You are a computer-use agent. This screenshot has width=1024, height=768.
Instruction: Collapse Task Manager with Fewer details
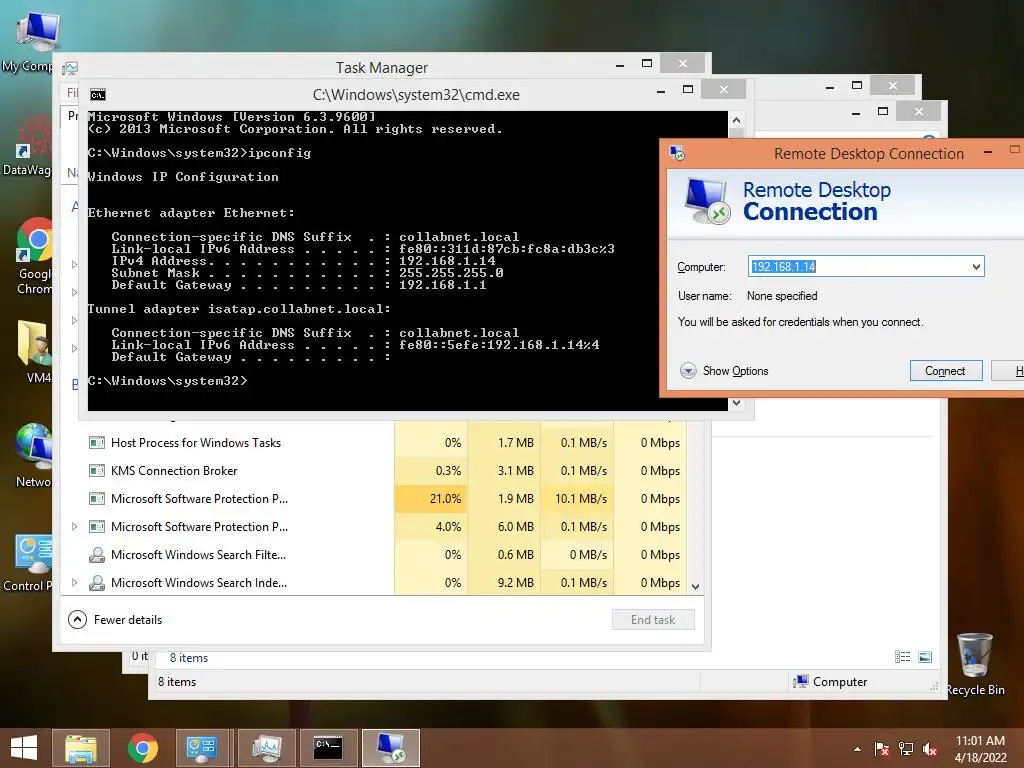(116, 620)
